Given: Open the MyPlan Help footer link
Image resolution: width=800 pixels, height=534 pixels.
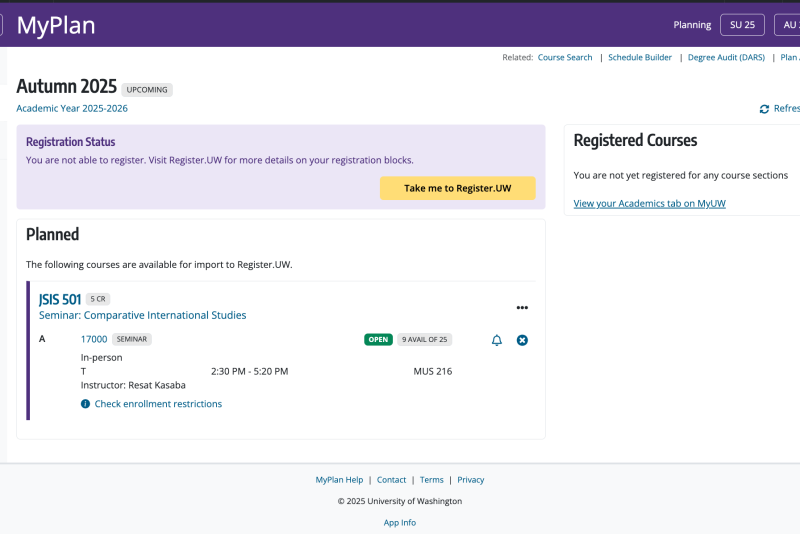Looking at the screenshot, I should (339, 480).
